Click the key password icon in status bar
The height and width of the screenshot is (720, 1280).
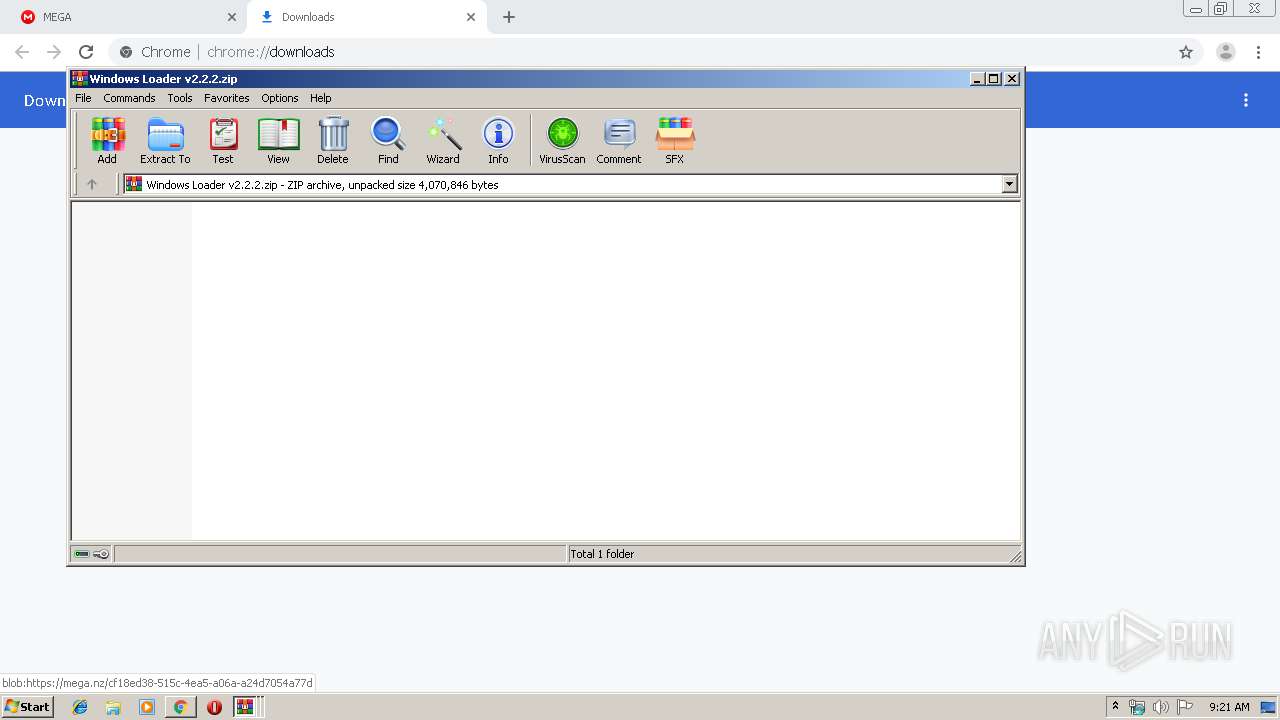[101, 554]
